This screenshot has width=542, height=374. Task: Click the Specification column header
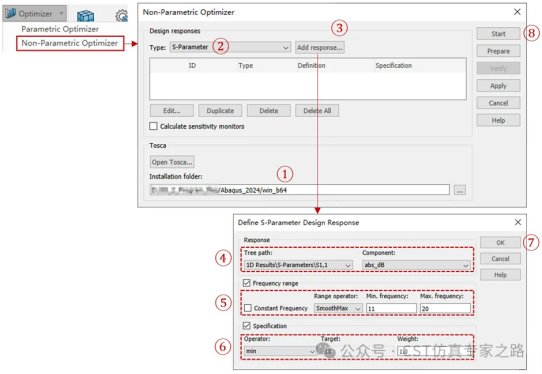click(394, 65)
